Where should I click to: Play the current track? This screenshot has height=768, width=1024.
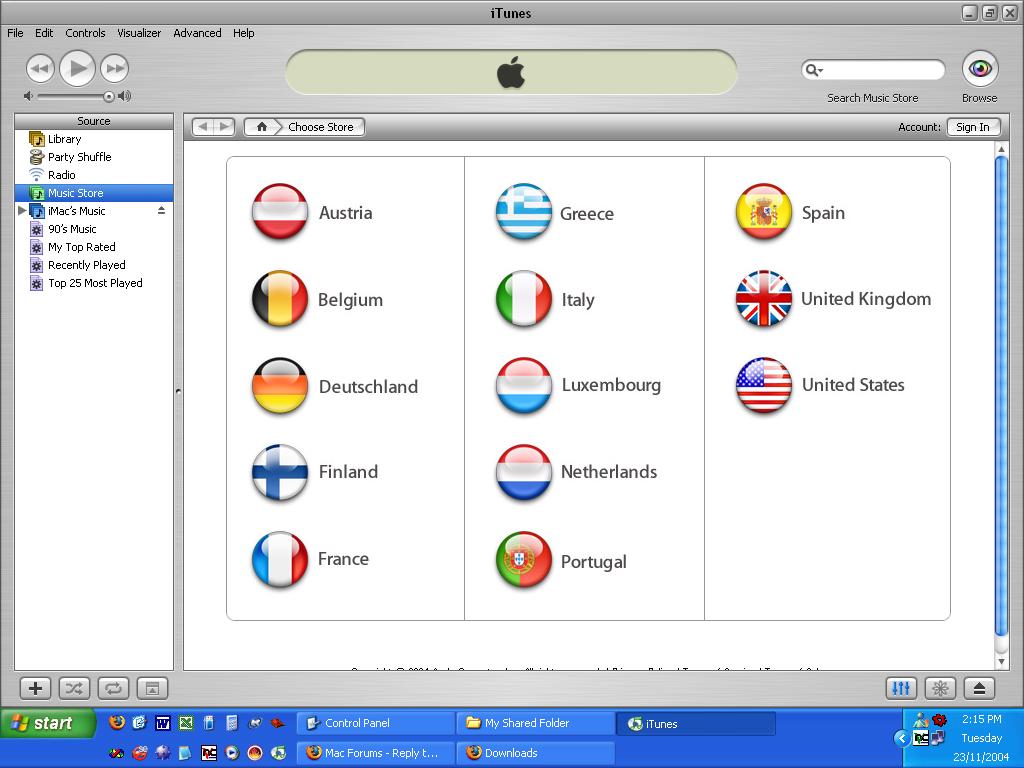77,68
